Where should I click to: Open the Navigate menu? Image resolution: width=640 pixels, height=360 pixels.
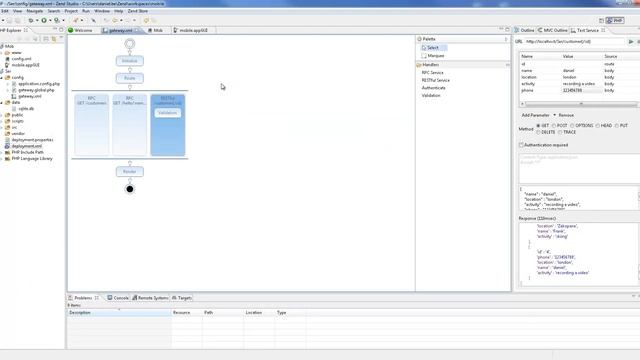click(x=35, y=11)
